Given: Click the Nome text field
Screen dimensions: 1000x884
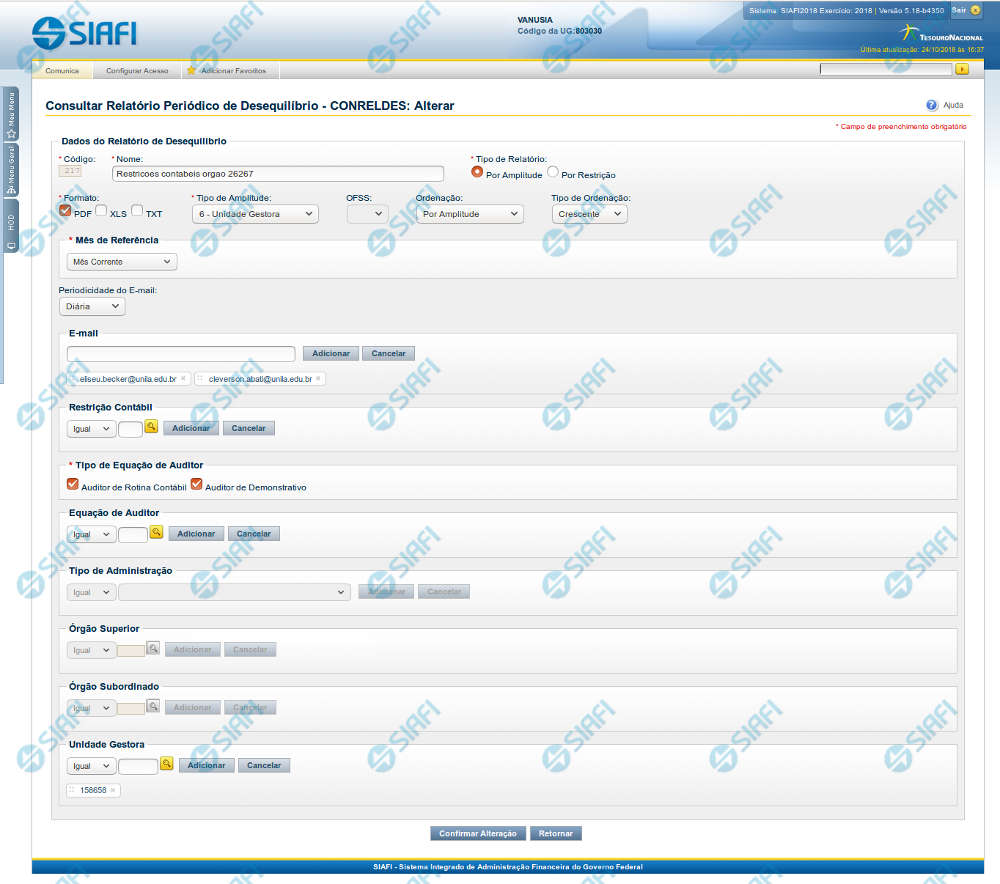Looking at the screenshot, I should tap(277, 173).
